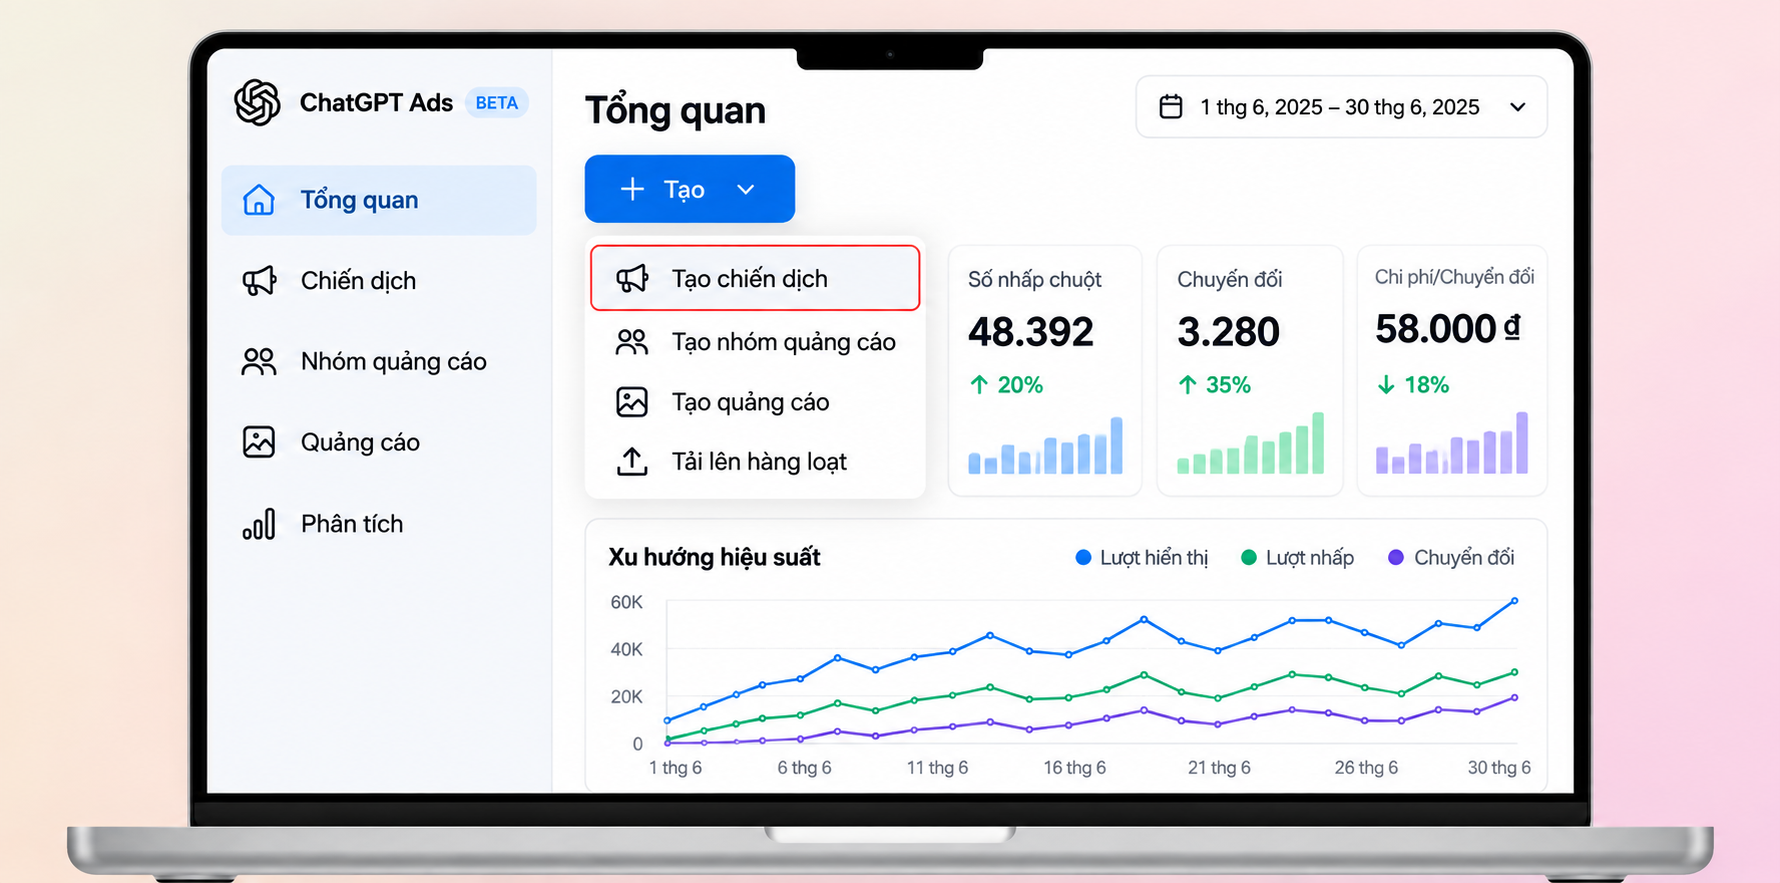Screen dimensions: 1780x883
Task: Select Tải lên hàng loạt option
Action: (755, 461)
